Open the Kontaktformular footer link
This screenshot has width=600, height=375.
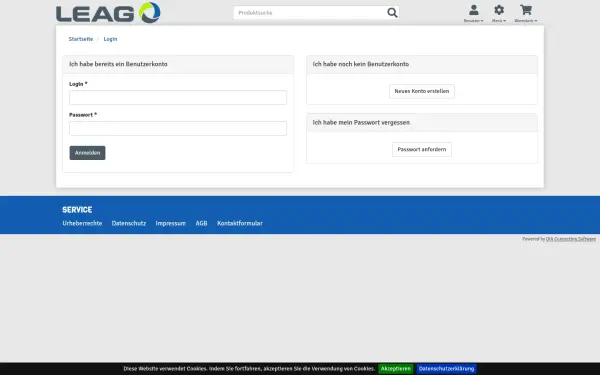240,223
